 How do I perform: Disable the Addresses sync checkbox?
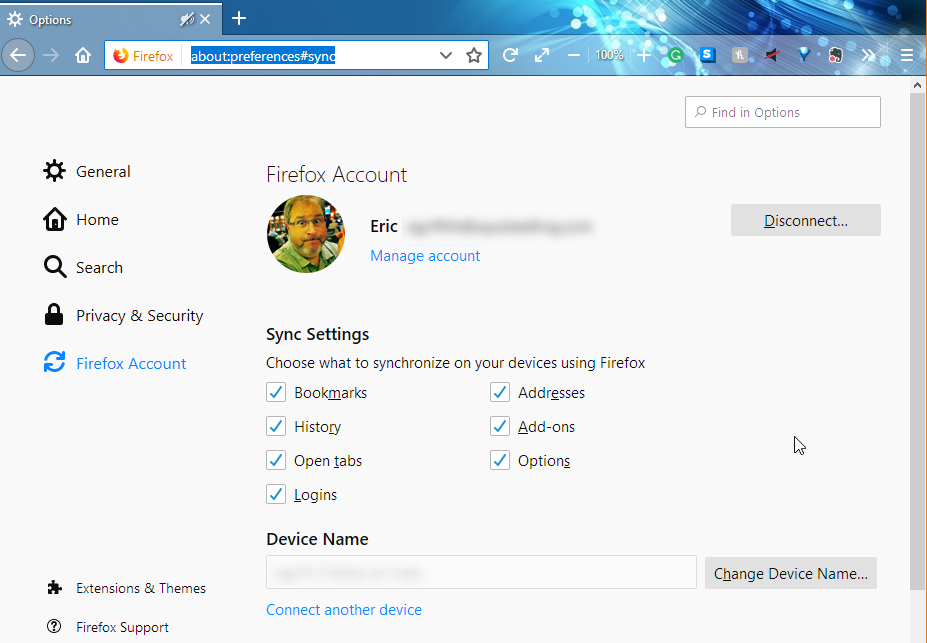click(x=500, y=392)
